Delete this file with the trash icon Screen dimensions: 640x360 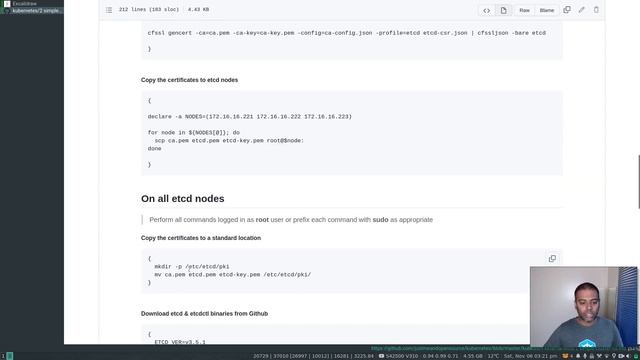click(x=596, y=10)
